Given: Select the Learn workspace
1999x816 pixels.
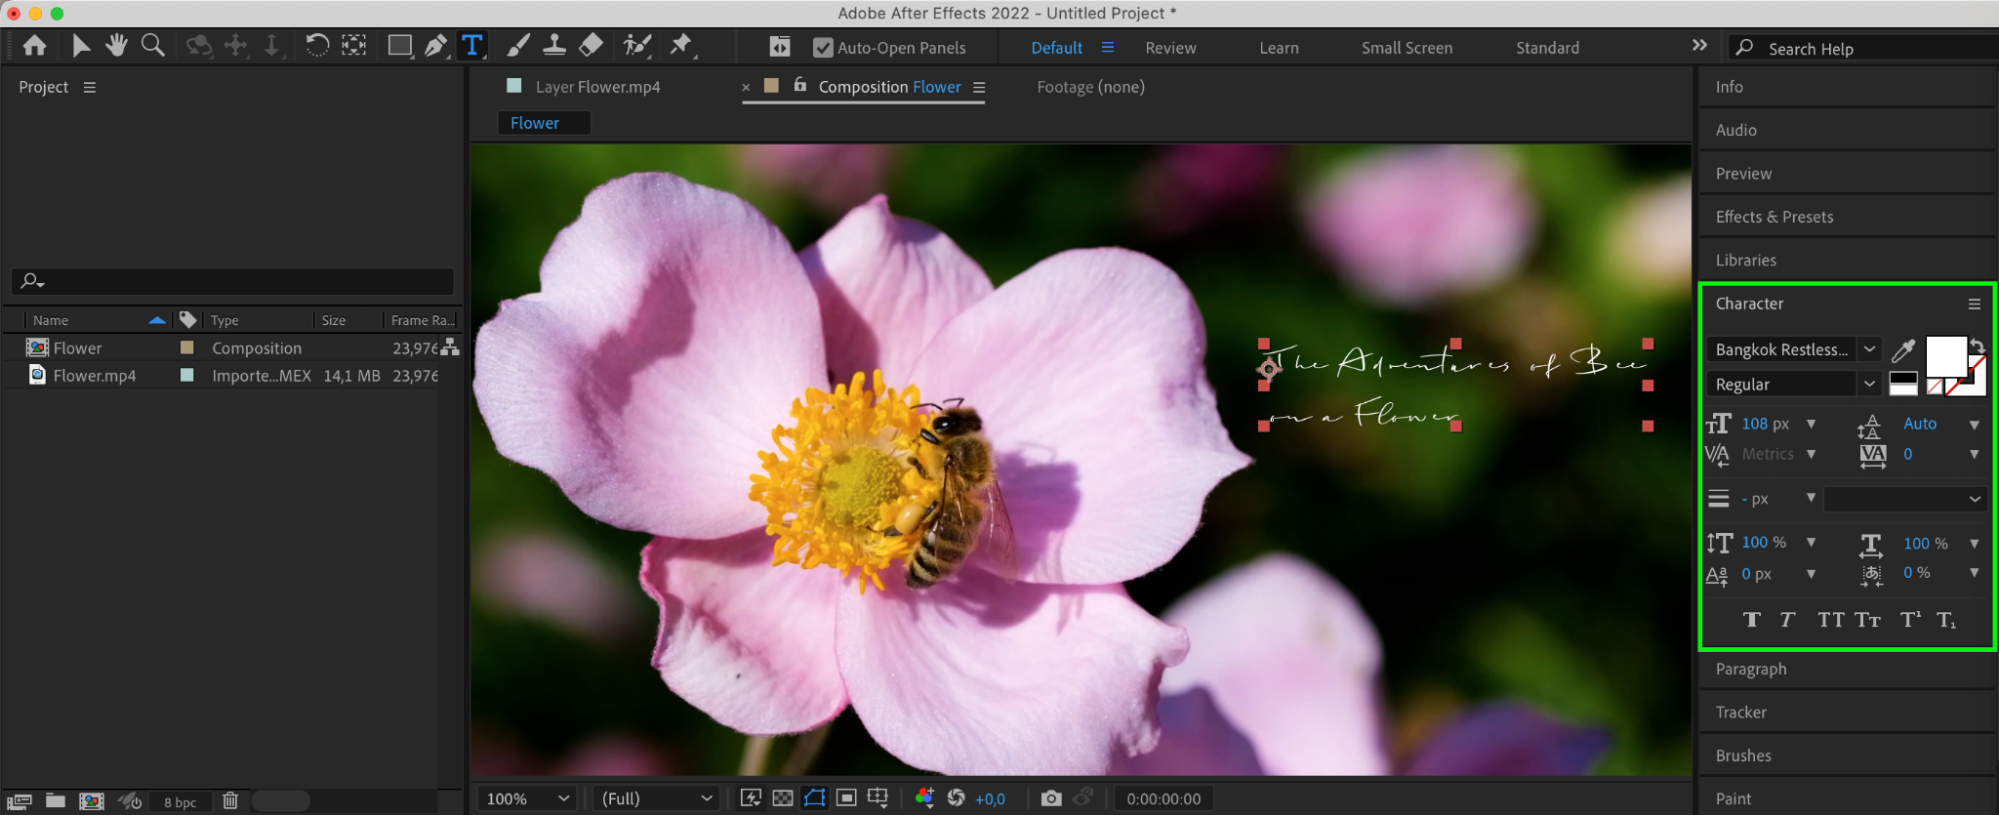Looking at the screenshot, I should (1278, 48).
